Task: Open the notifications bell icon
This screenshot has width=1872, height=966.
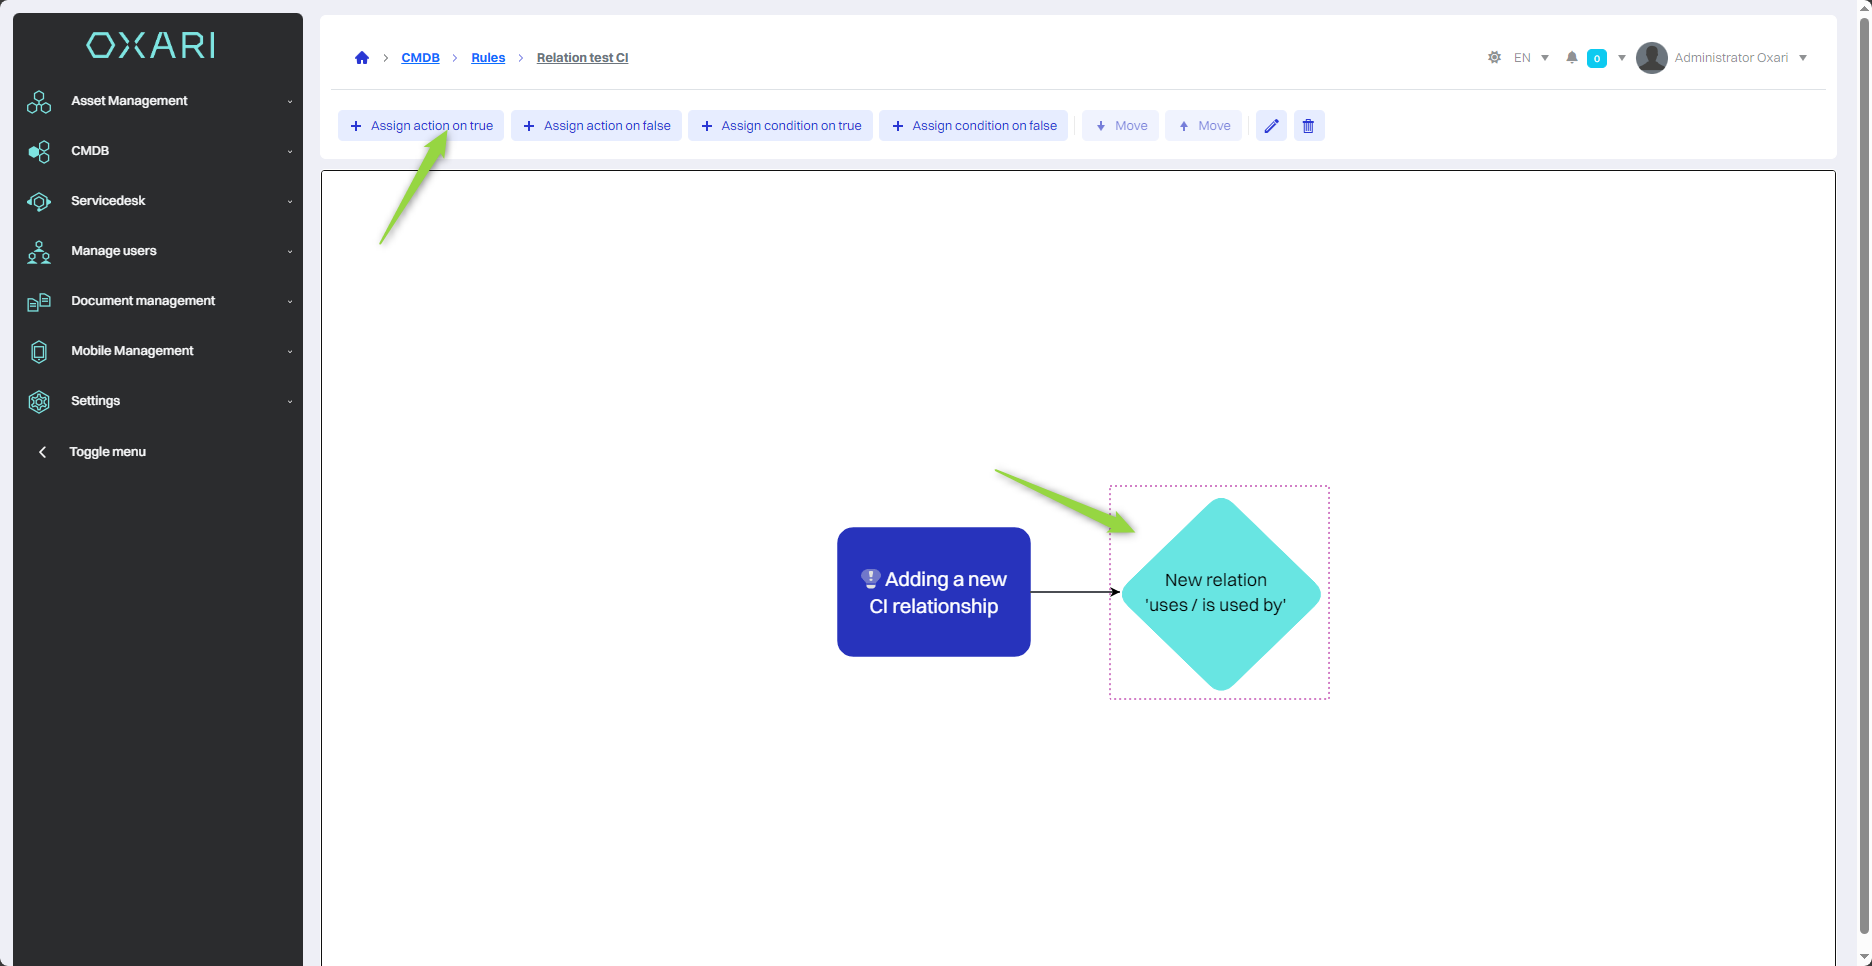Action: 1571,58
